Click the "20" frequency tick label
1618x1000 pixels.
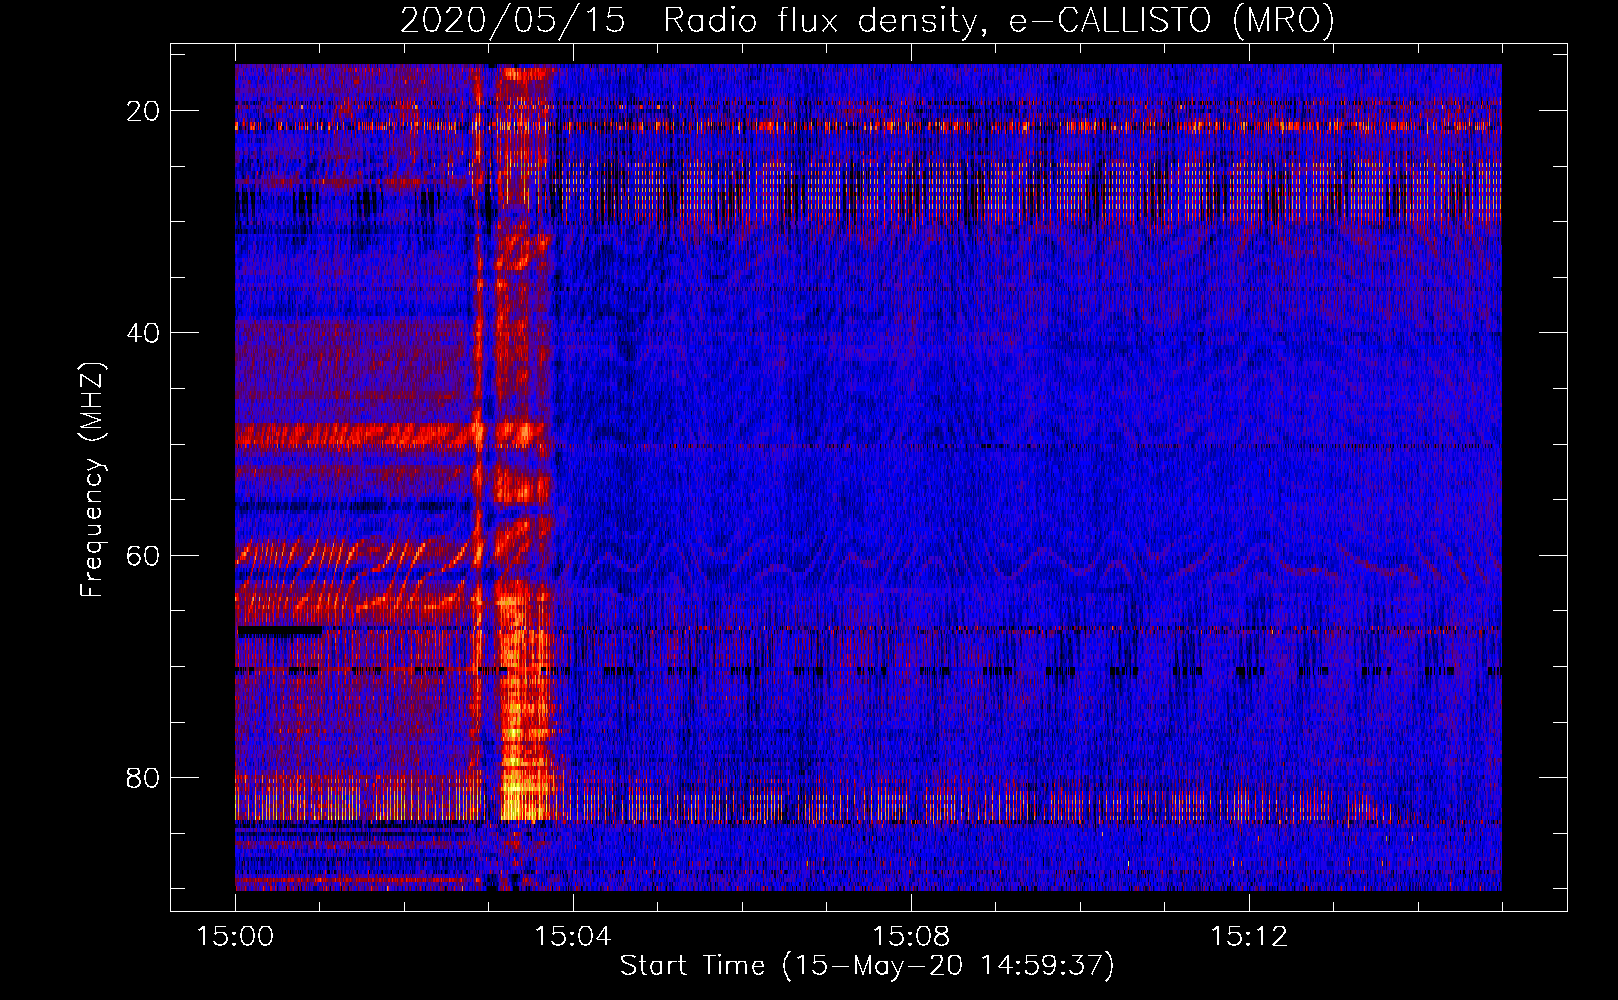[x=144, y=111]
